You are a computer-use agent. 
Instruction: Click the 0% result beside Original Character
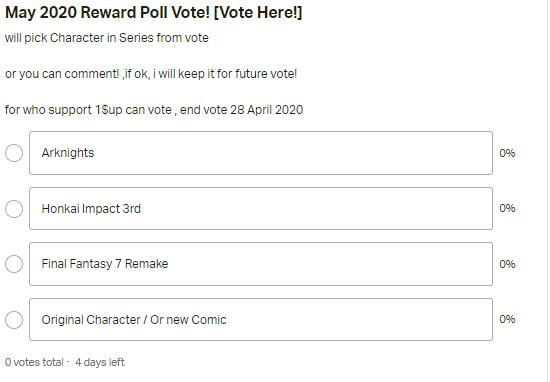tap(507, 319)
